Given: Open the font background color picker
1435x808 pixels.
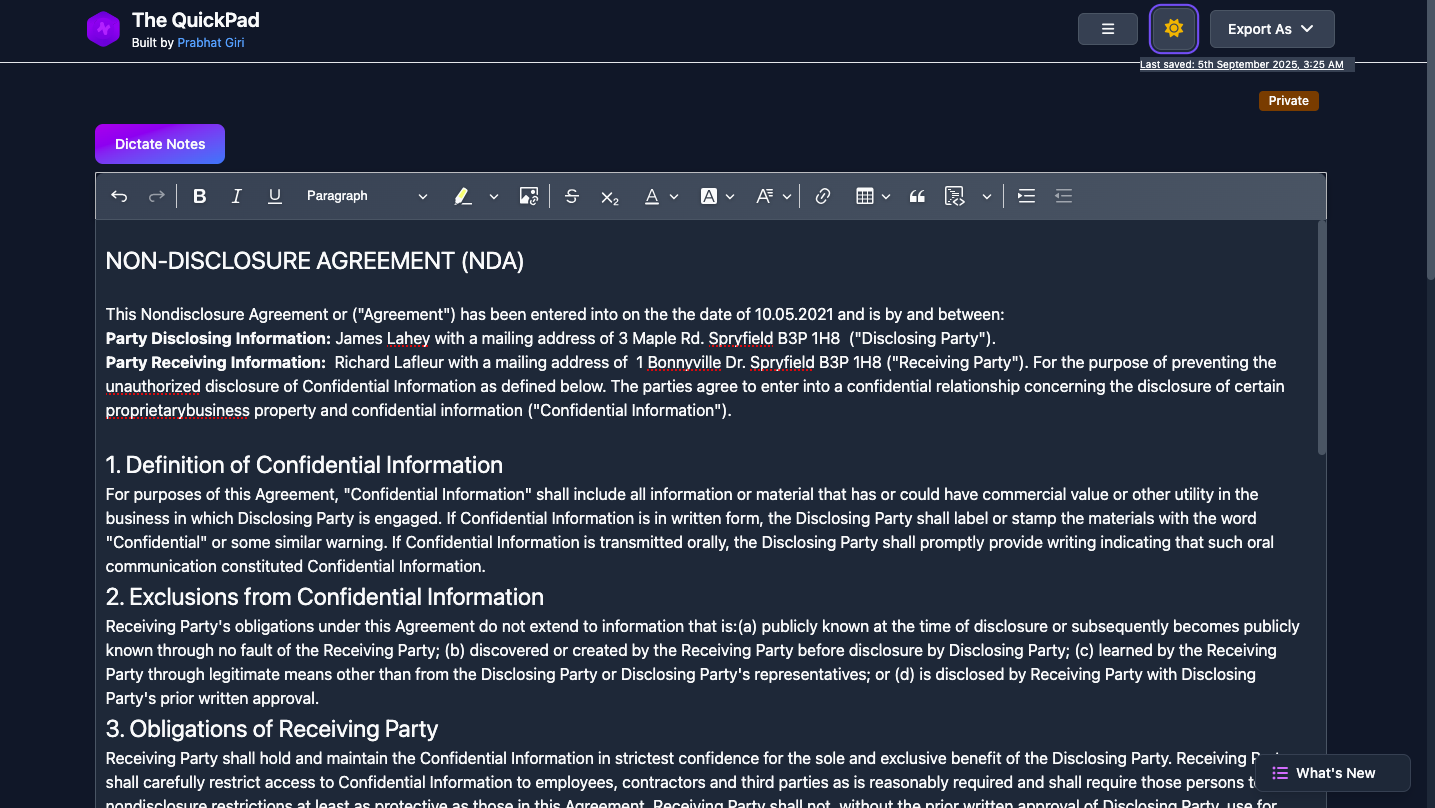Looking at the screenshot, I should click(x=717, y=196).
